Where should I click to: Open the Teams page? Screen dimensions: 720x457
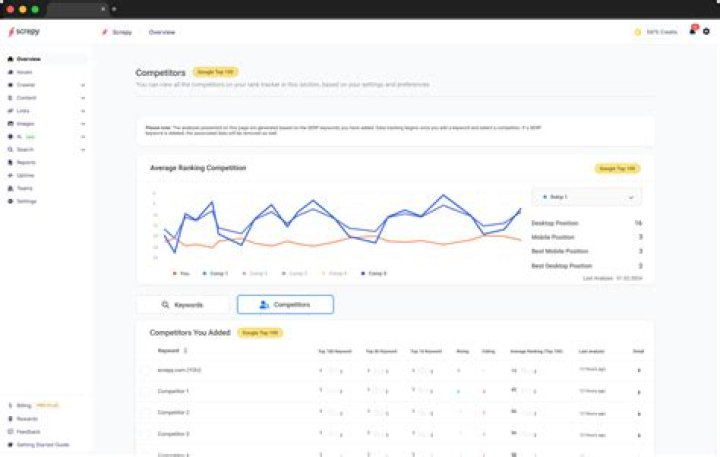(x=24, y=188)
